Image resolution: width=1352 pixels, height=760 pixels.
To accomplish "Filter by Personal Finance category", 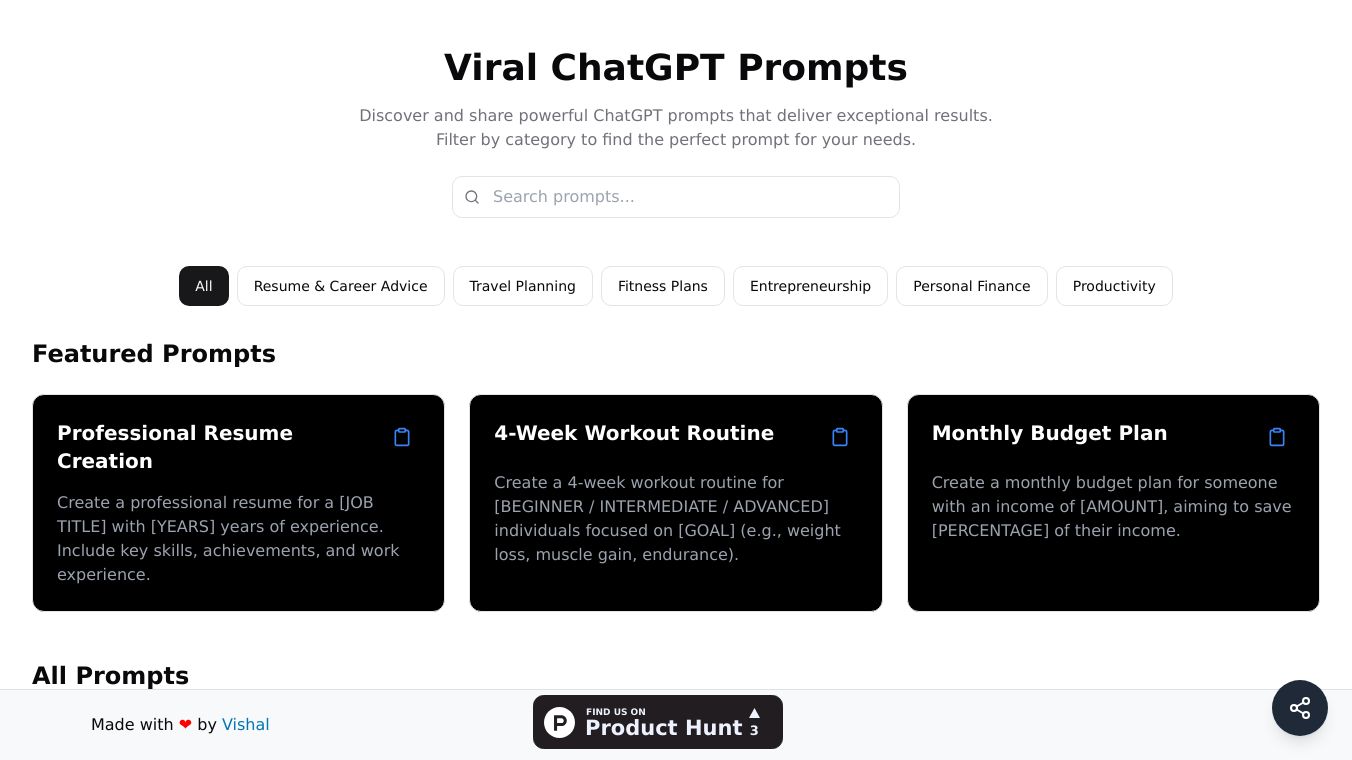I will (971, 286).
